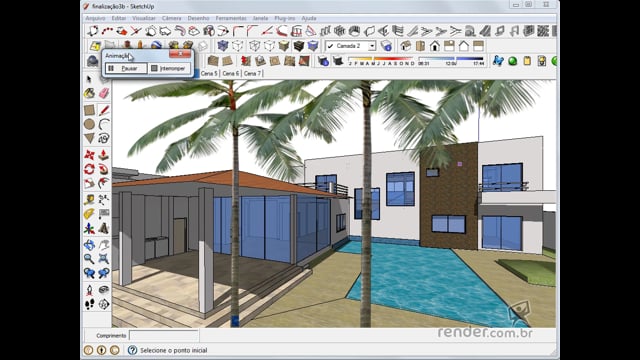Switch to Front house view
Viewport: 640px width, 360px height.
point(435,46)
